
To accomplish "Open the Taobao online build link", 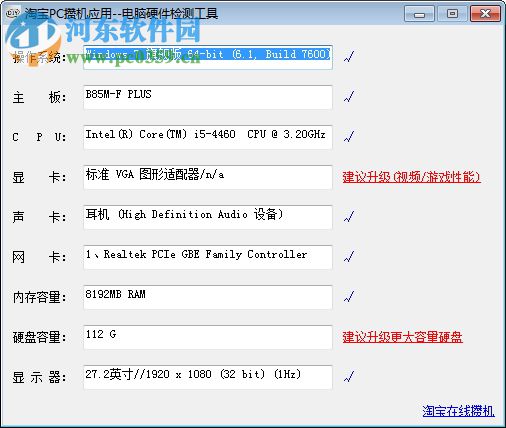I will [x=458, y=411].
